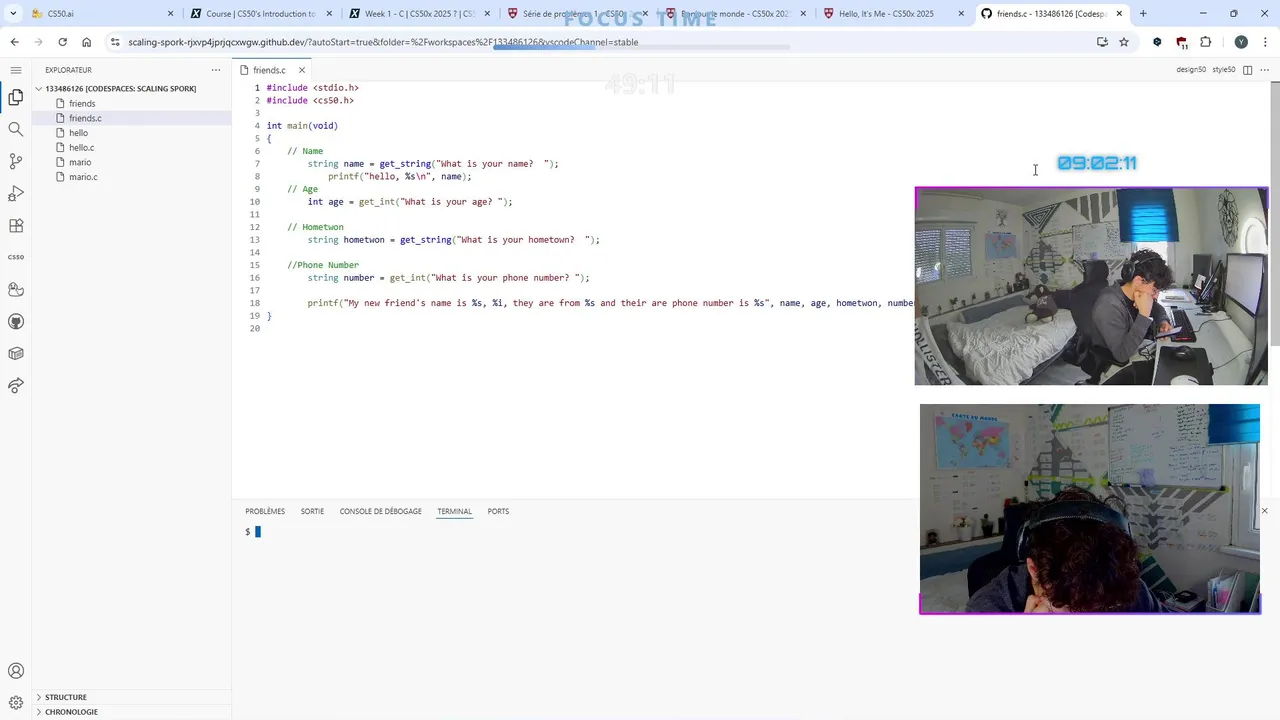1280x720 pixels.
Task: Open the Live Share icon in activity bar
Action: point(15,385)
